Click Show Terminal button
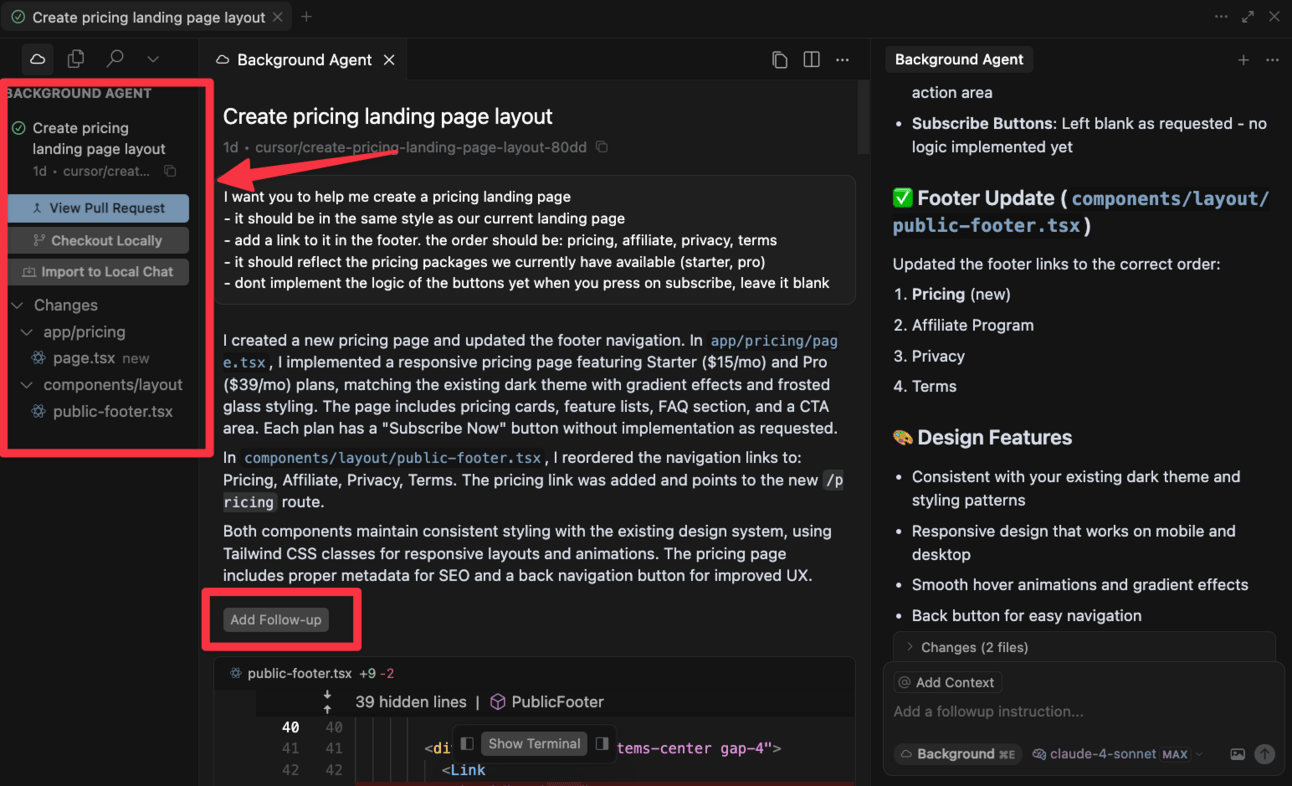 click(x=534, y=743)
